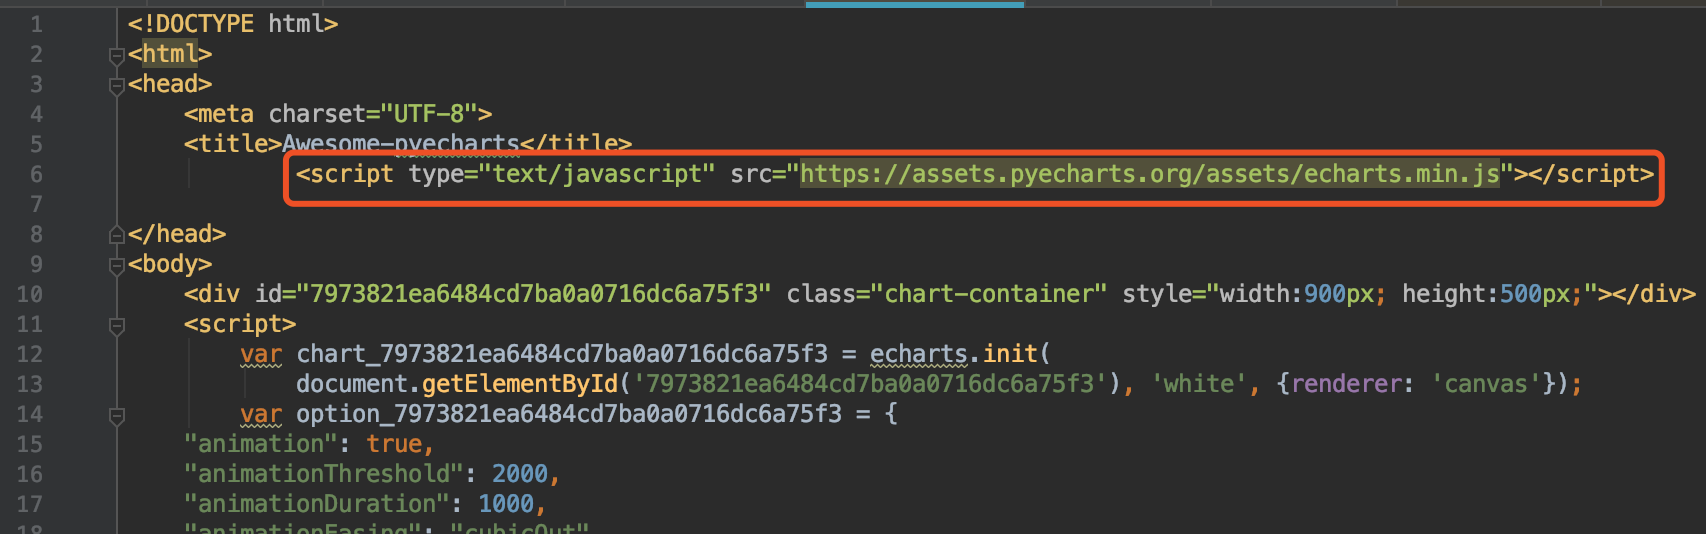Click the getElementById method call
Viewport: 1706px width, 534px height.
[x=520, y=384]
